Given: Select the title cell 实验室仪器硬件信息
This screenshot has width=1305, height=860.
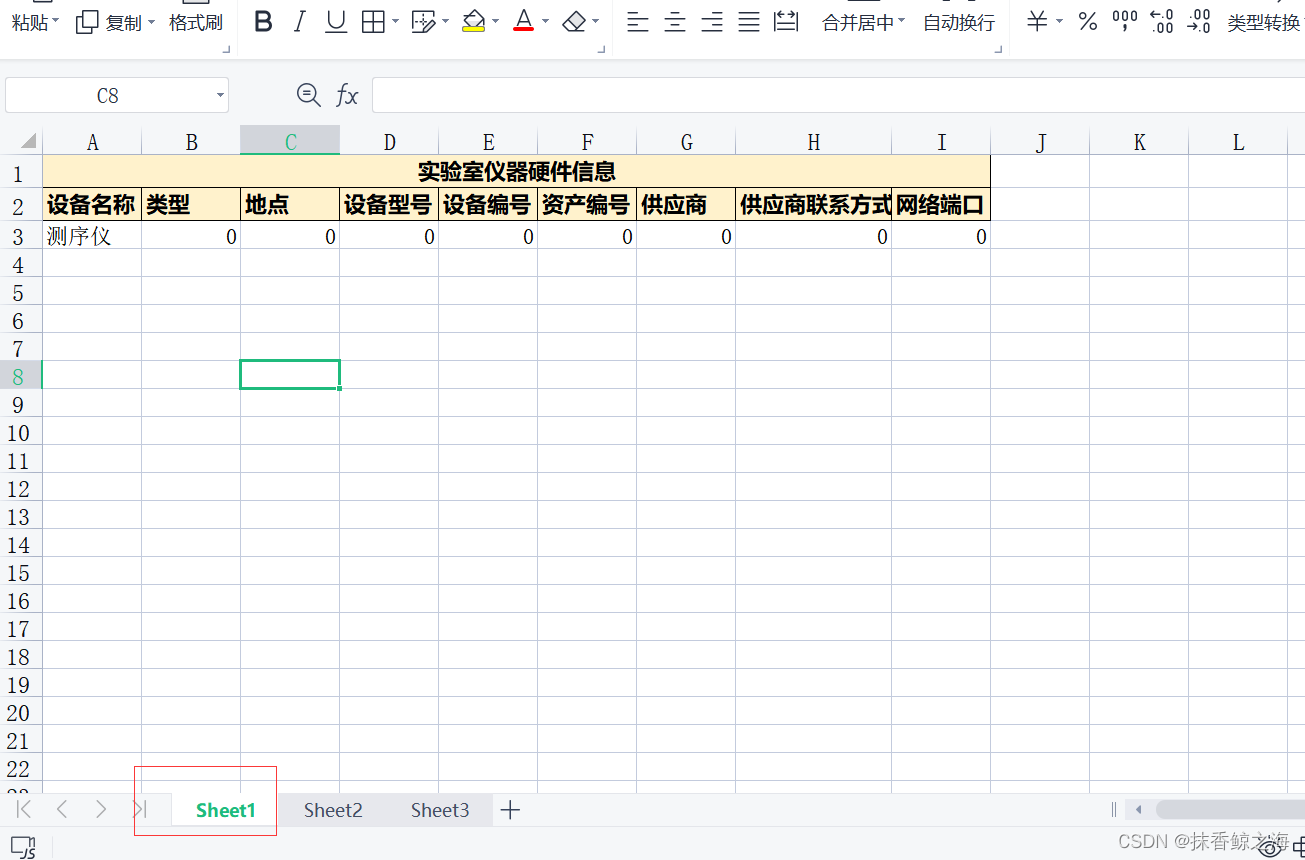Looking at the screenshot, I should coord(516,172).
